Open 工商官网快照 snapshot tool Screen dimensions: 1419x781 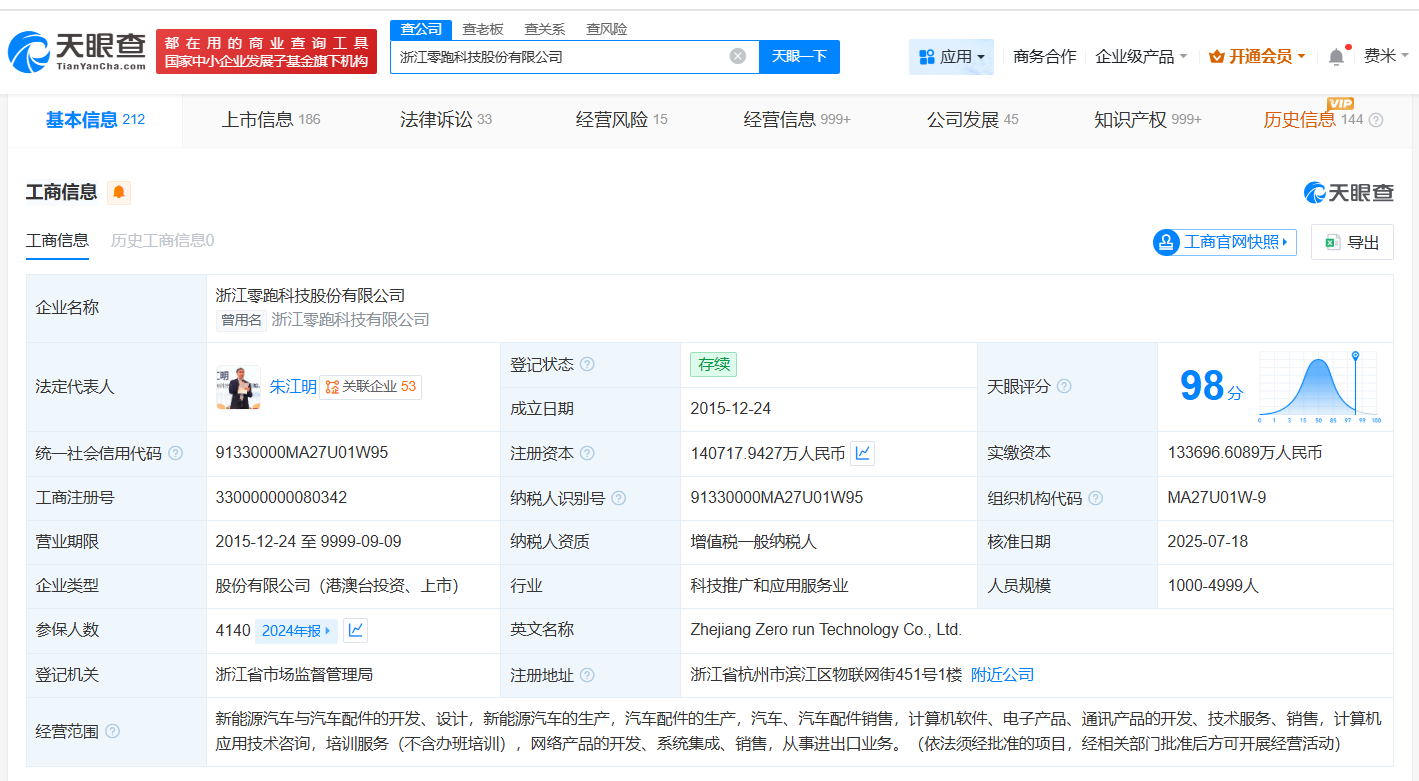click(x=1223, y=242)
